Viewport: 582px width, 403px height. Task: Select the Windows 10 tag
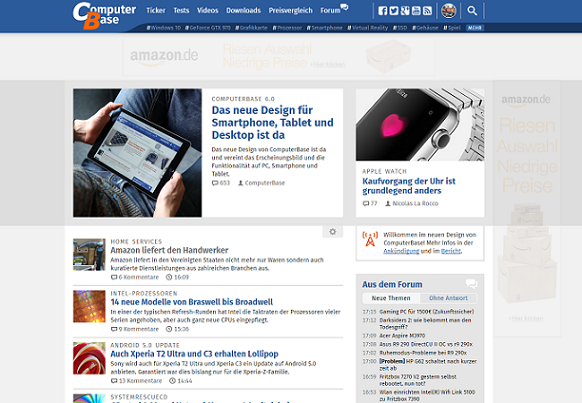tap(164, 28)
